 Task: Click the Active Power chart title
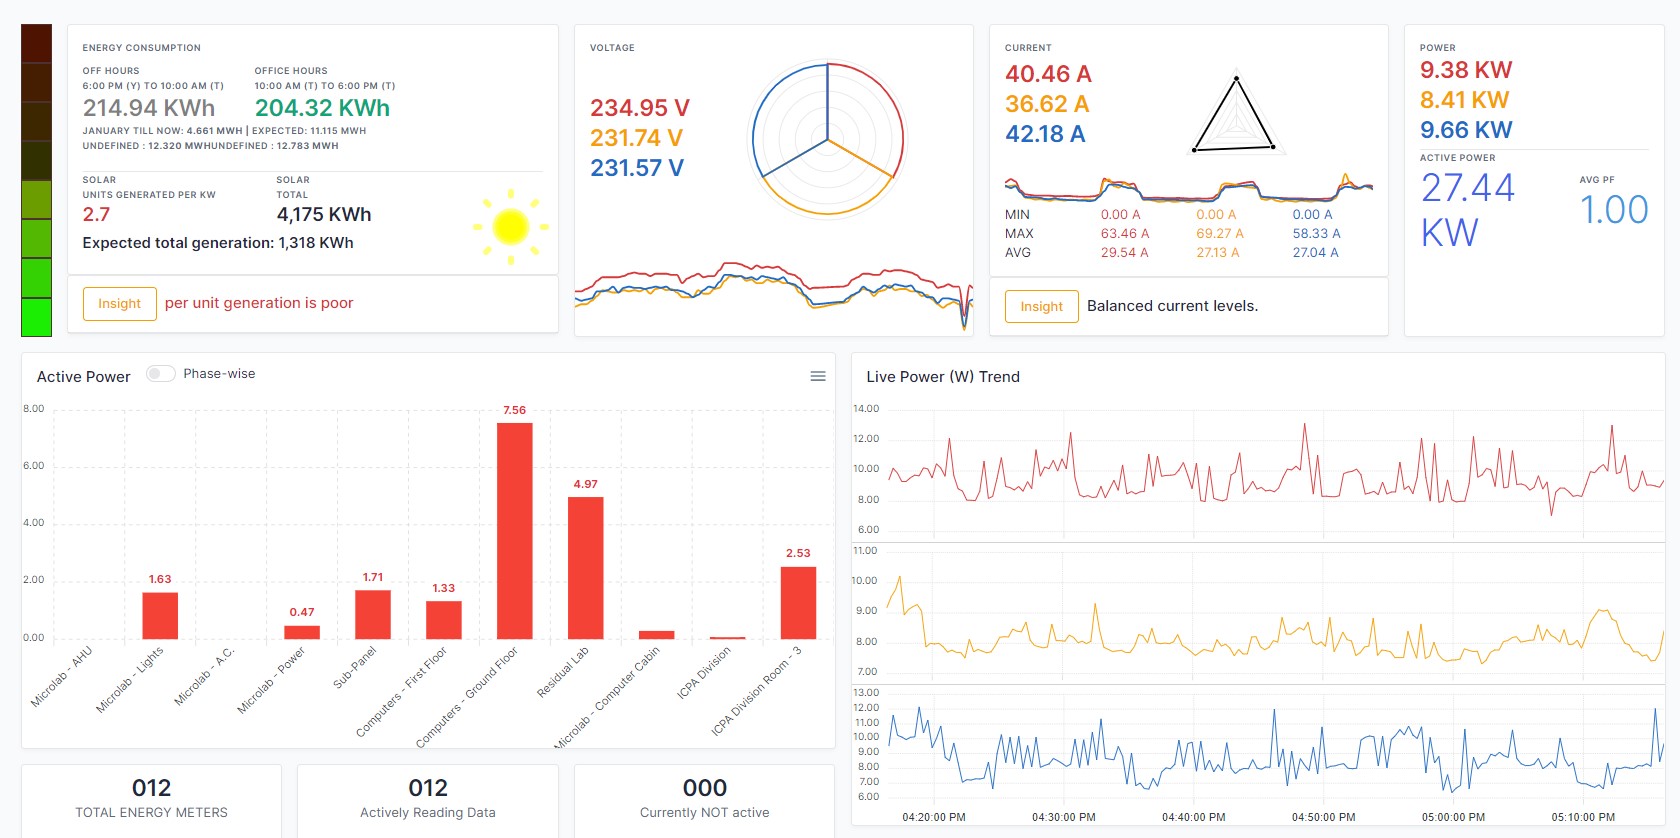tap(84, 377)
